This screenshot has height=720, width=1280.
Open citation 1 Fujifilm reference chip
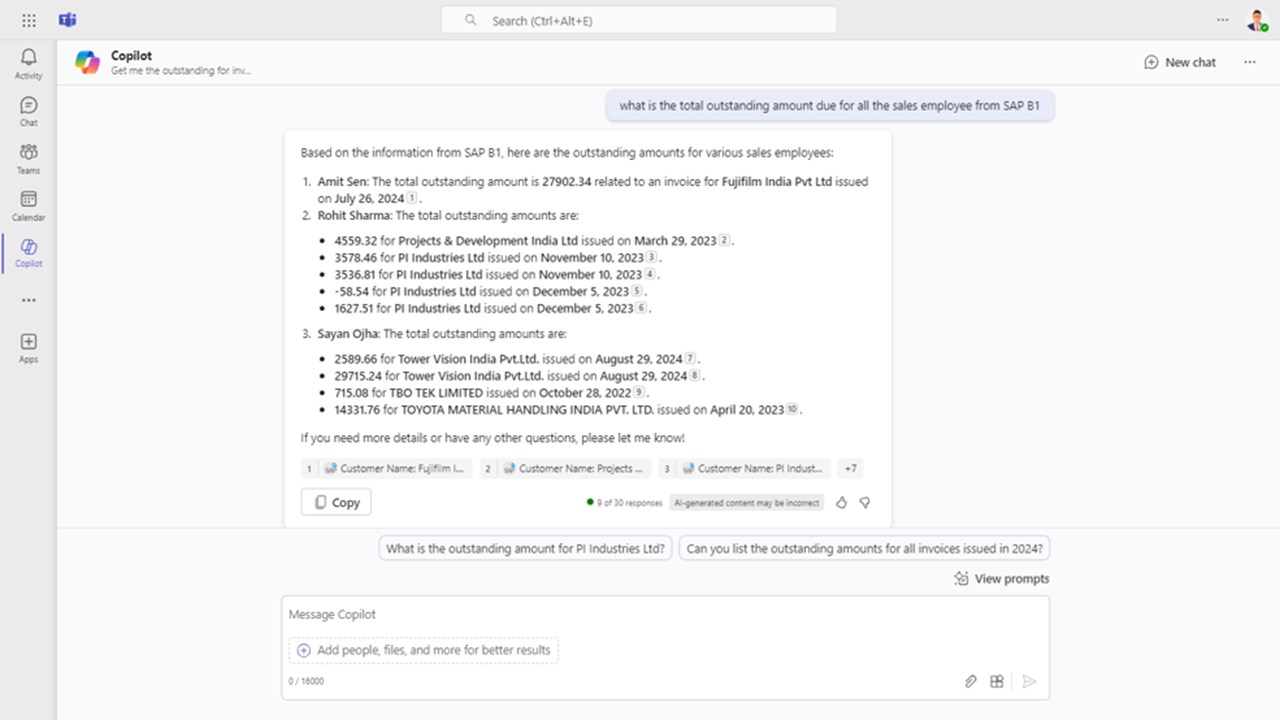386,468
